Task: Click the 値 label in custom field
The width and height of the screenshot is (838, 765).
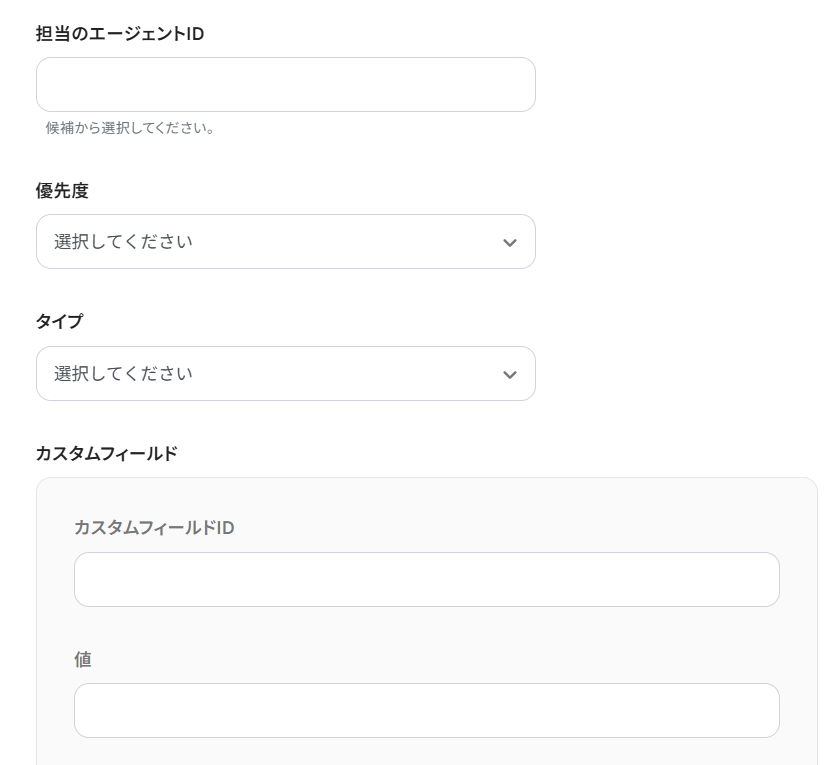Action: (83, 660)
